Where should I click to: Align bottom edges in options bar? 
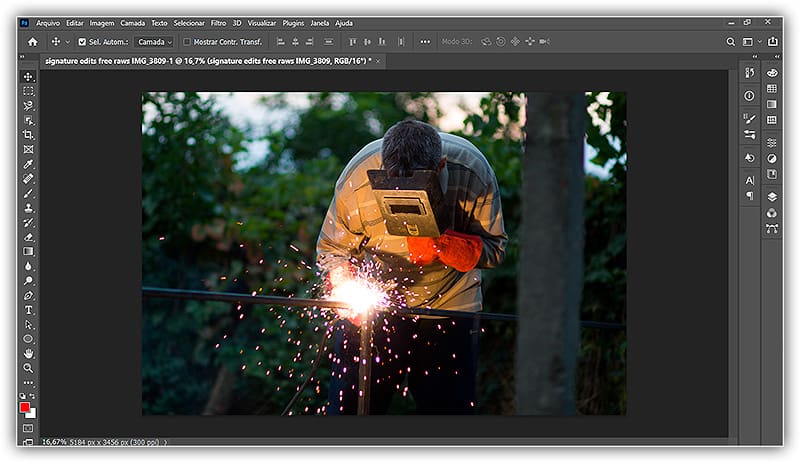382,42
